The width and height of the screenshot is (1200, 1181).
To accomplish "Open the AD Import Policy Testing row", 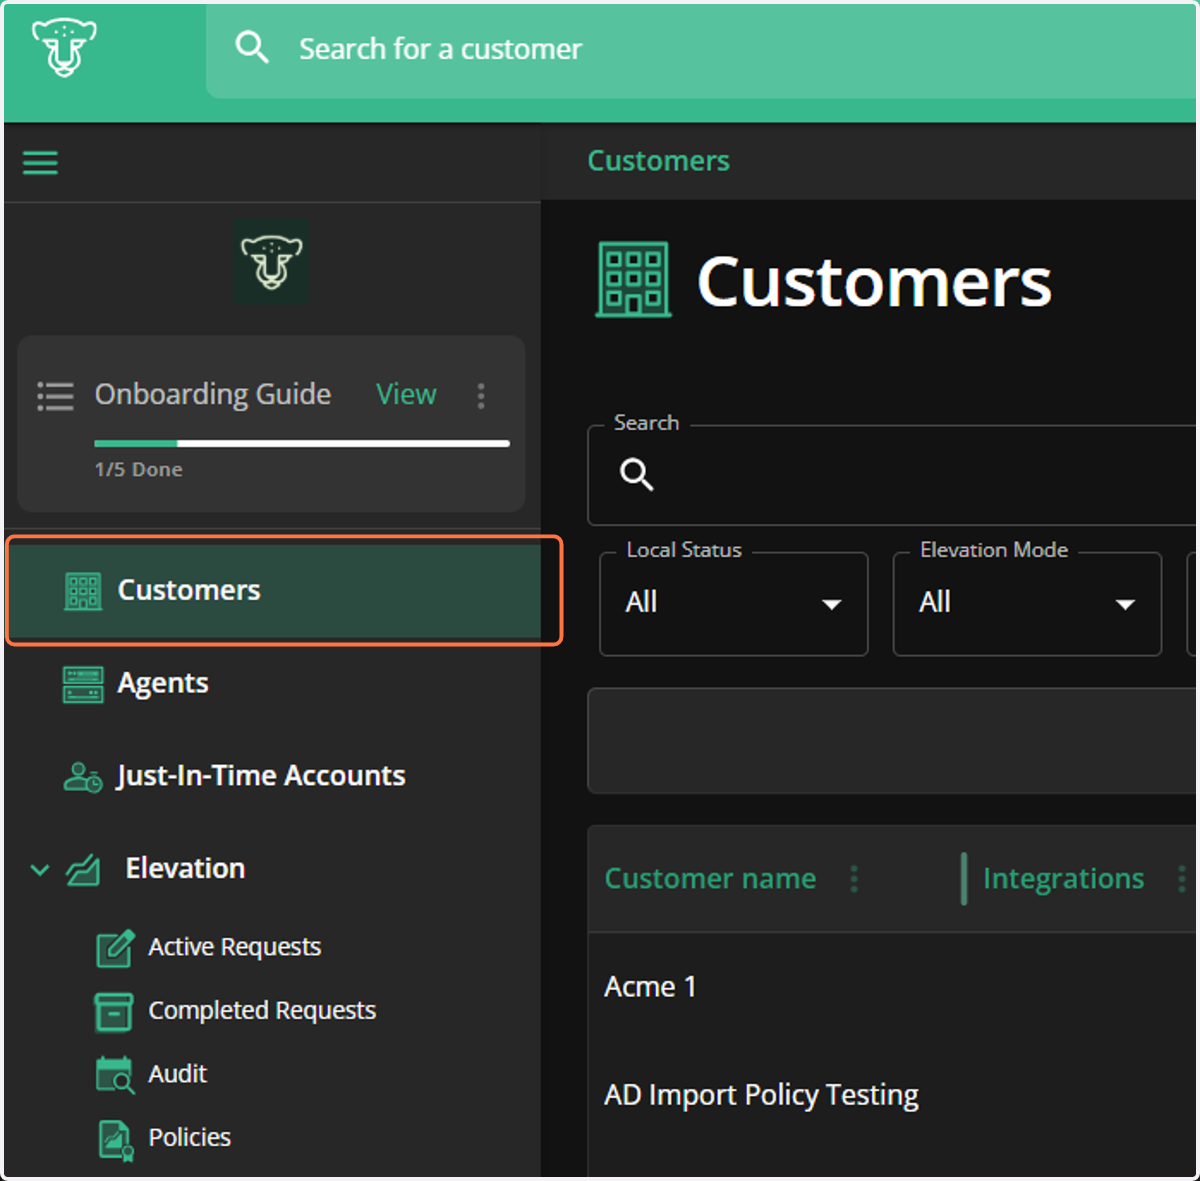I will click(x=892, y=1095).
